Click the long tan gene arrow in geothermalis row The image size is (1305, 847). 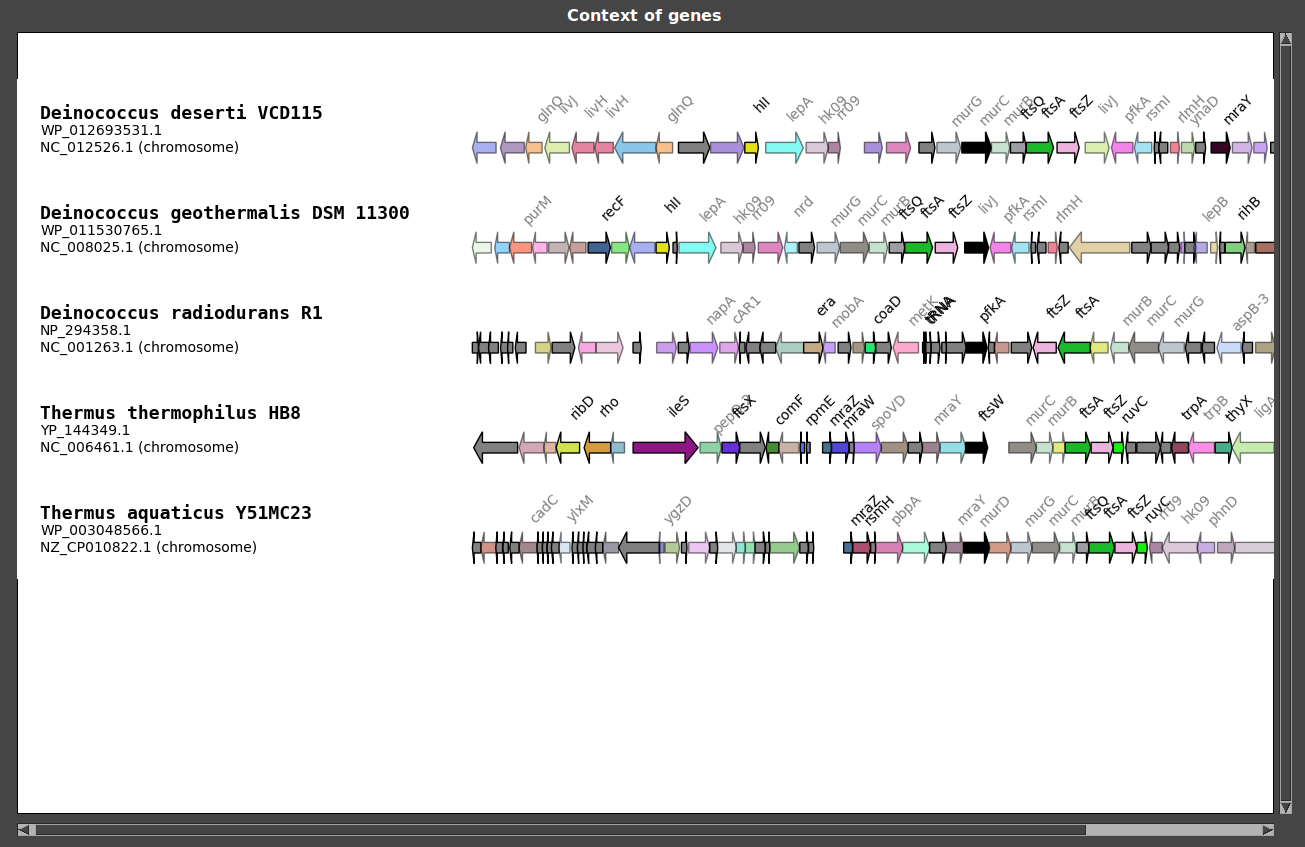point(1100,248)
